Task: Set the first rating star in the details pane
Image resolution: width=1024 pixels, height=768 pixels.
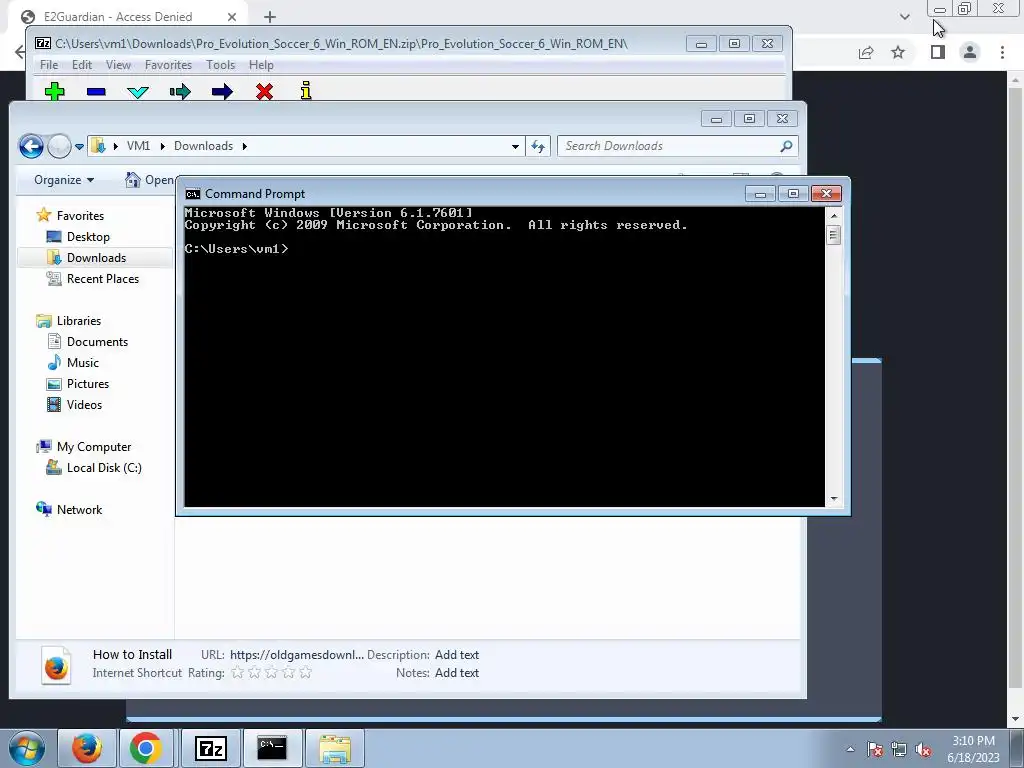Action: [238, 672]
